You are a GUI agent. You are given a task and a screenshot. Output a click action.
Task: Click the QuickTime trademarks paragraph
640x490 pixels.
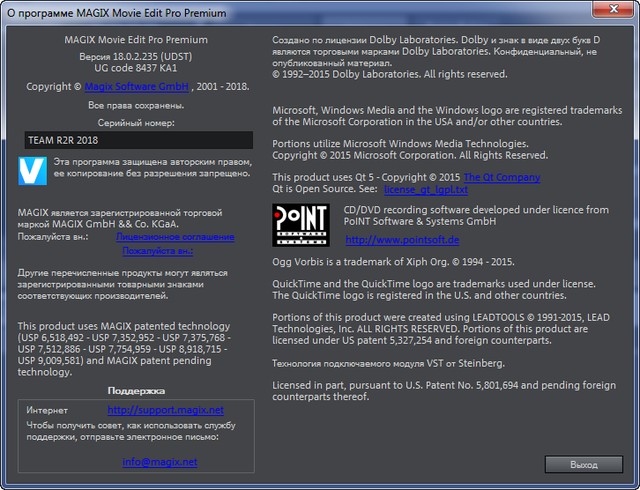click(x=434, y=290)
